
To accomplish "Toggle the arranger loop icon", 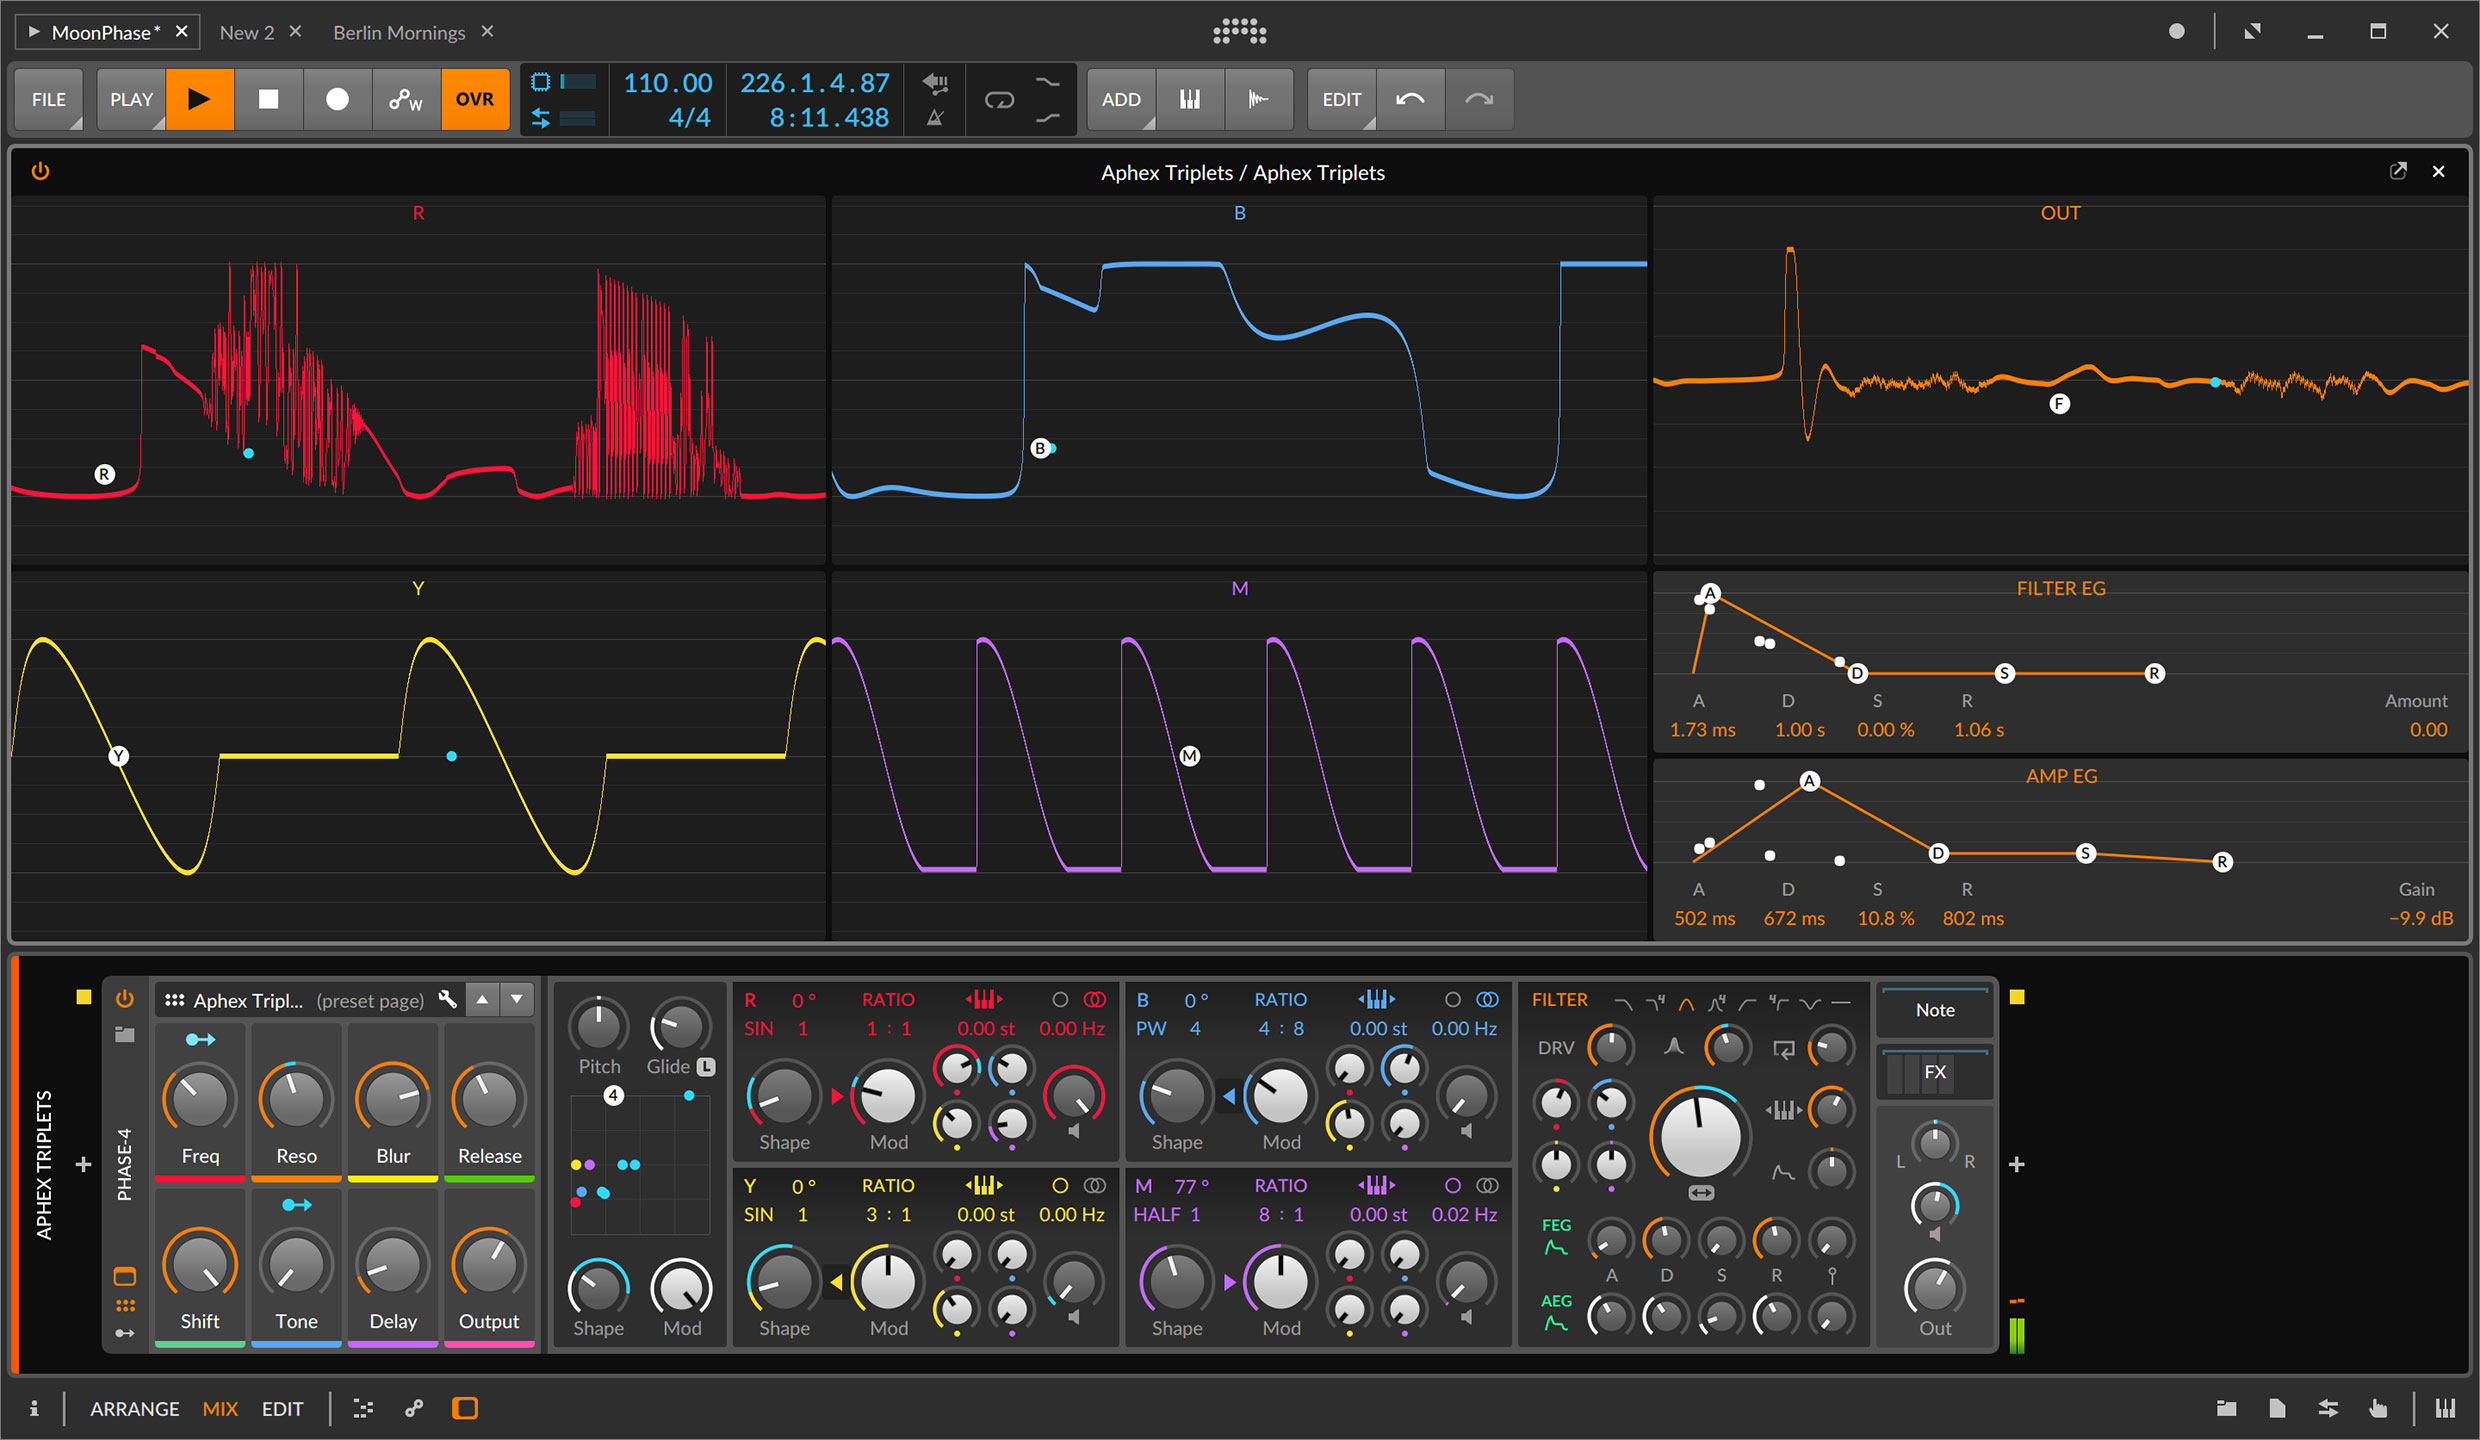I will pos(999,100).
